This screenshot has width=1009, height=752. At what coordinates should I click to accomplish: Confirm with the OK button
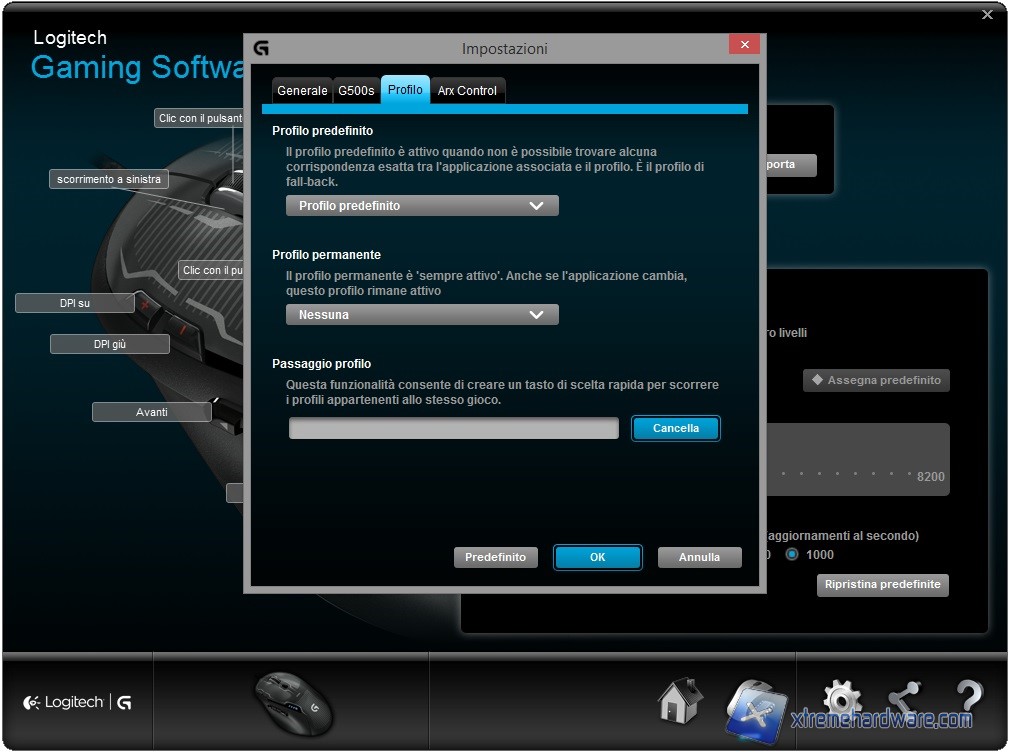[597, 558]
